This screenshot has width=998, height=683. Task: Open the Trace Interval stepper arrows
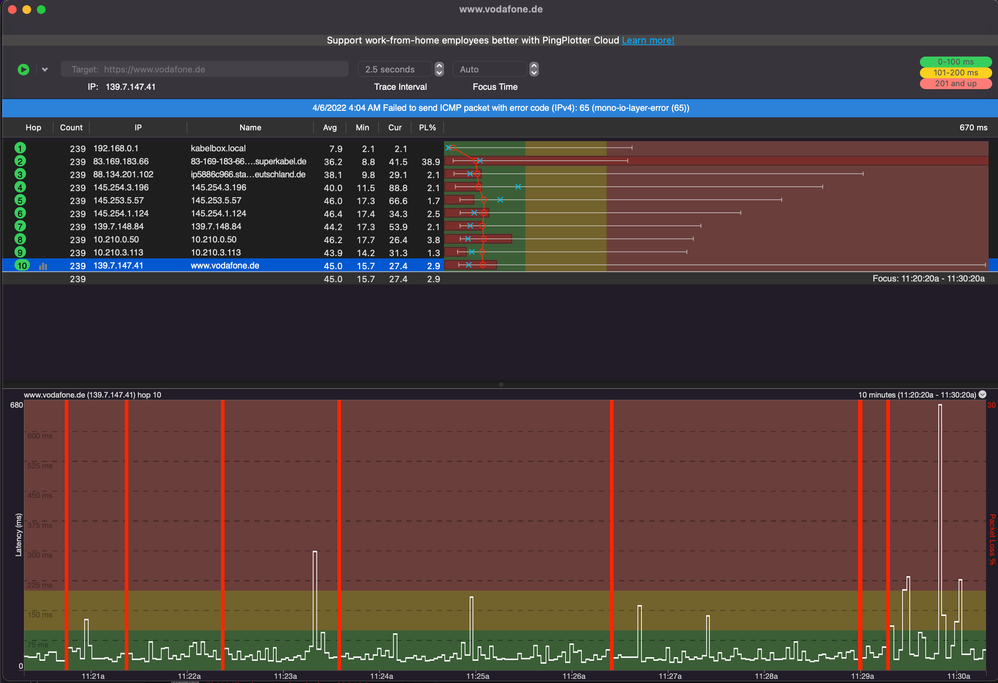point(439,69)
